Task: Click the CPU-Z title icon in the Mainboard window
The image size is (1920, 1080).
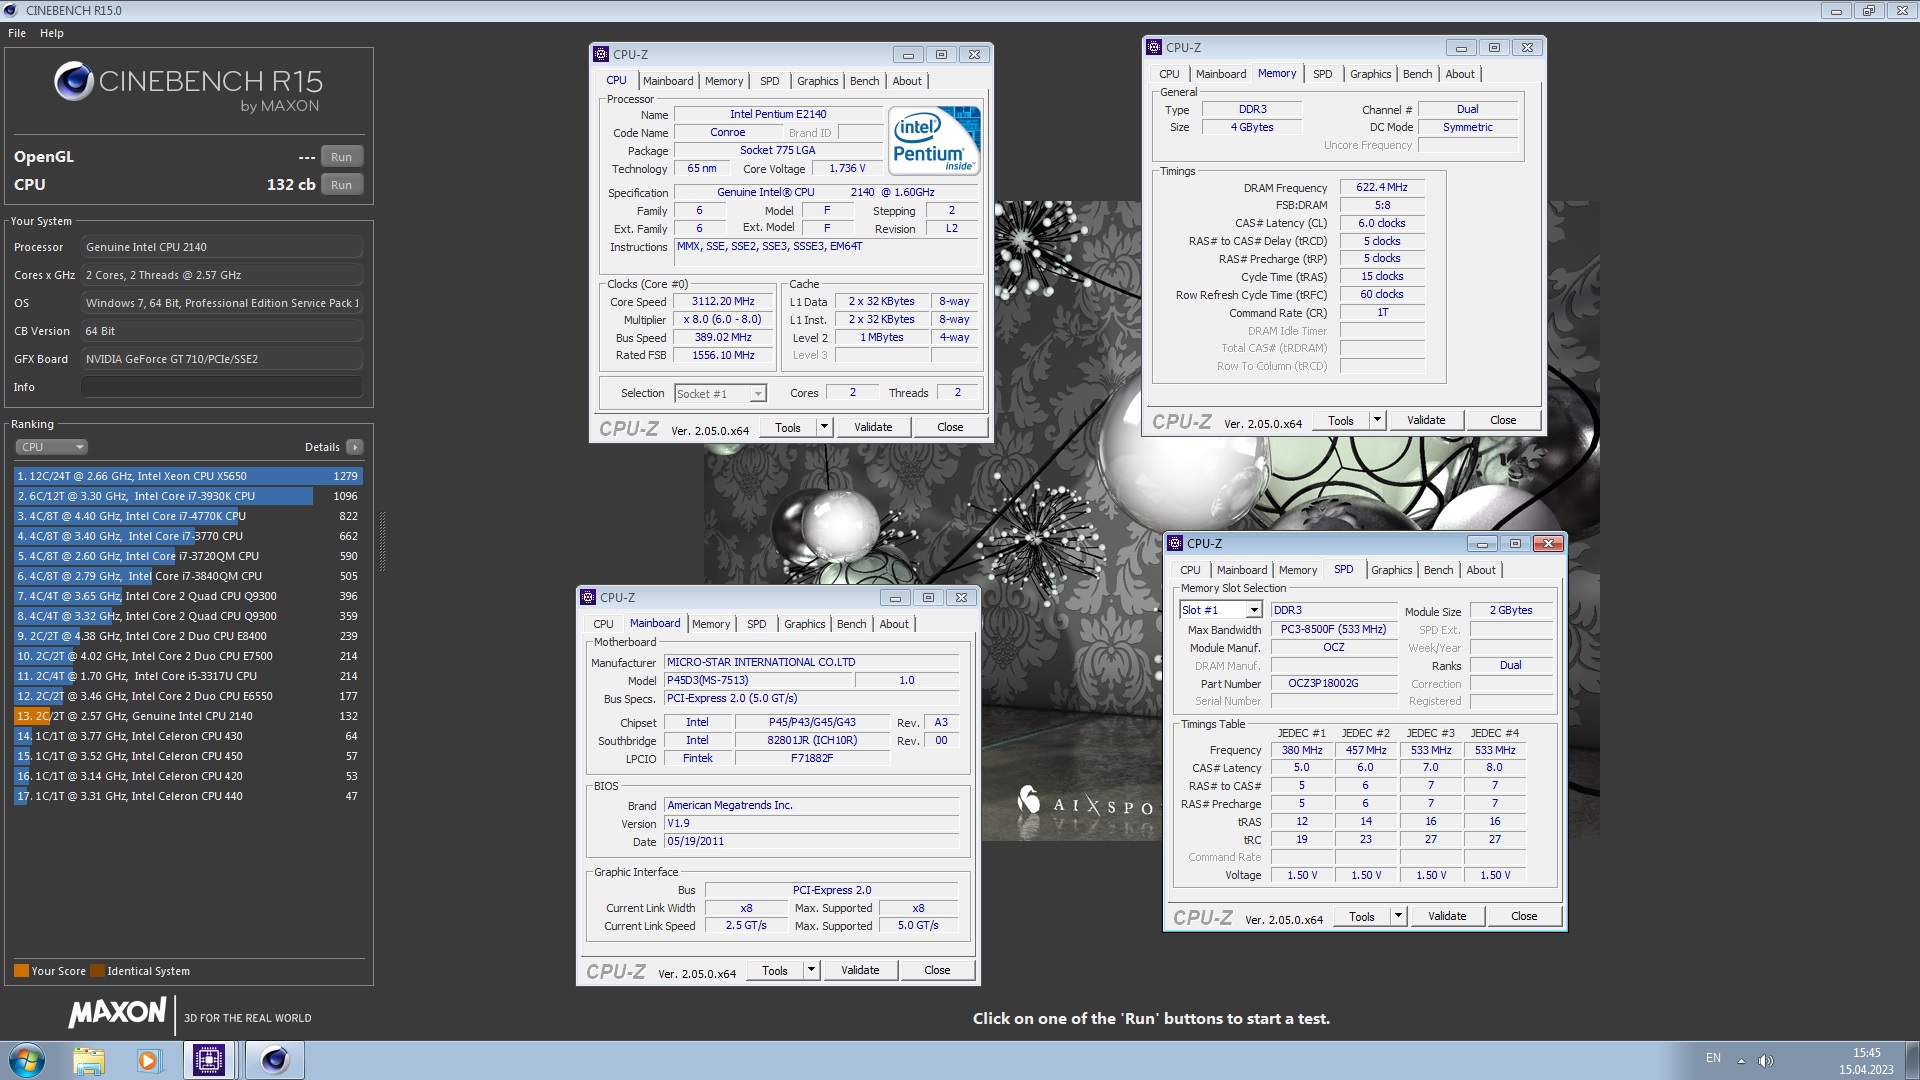Action: tap(588, 597)
